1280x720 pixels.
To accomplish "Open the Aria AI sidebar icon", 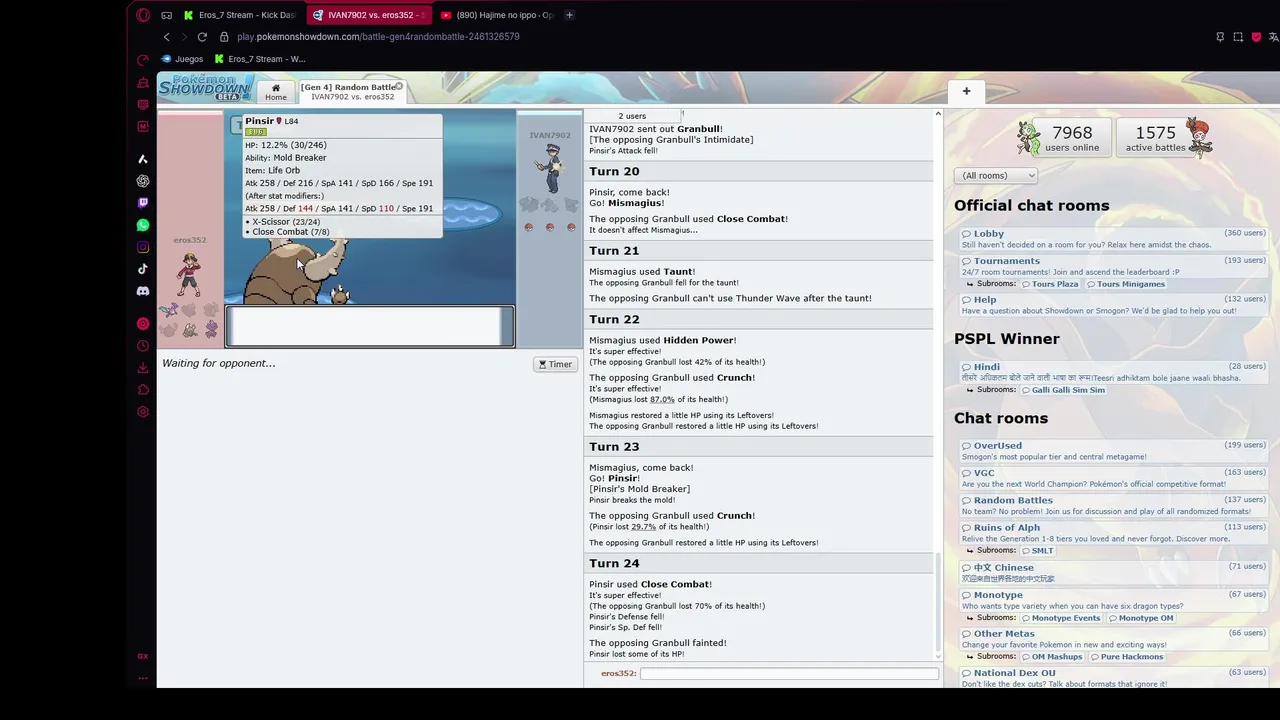I will [x=143, y=159].
